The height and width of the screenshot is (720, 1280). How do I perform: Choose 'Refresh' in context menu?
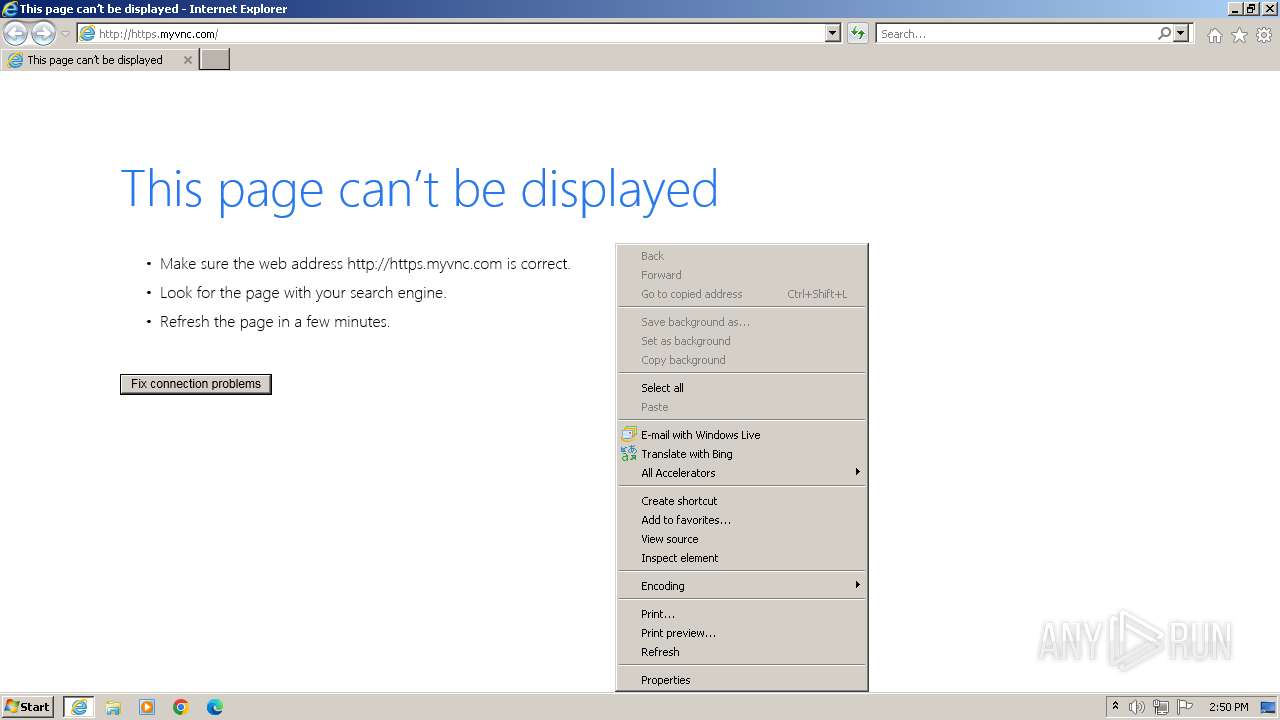coord(742,652)
